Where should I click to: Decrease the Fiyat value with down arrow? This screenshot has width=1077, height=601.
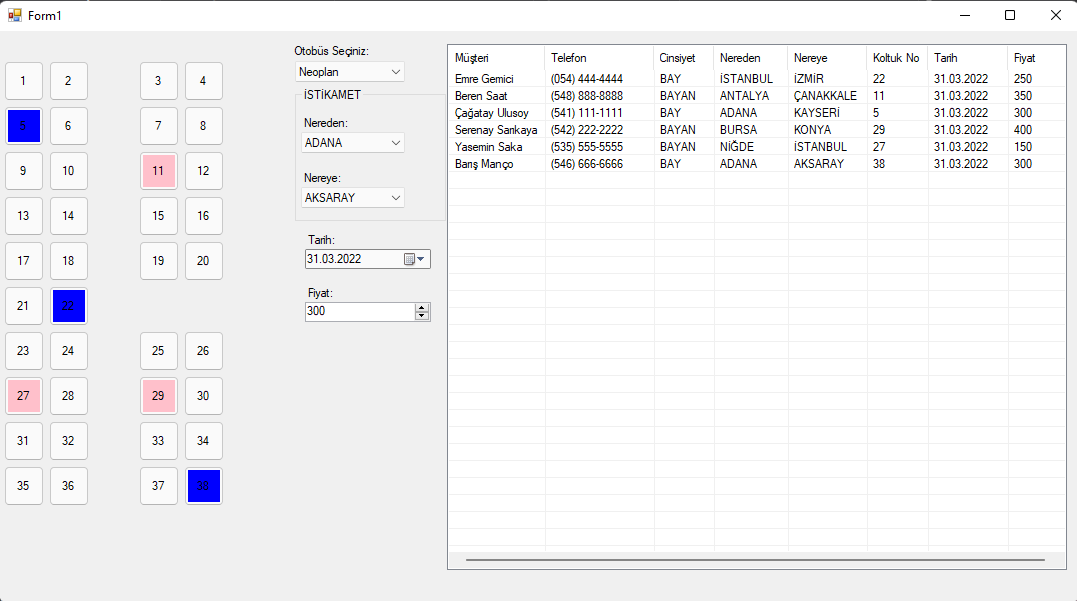pos(422,316)
